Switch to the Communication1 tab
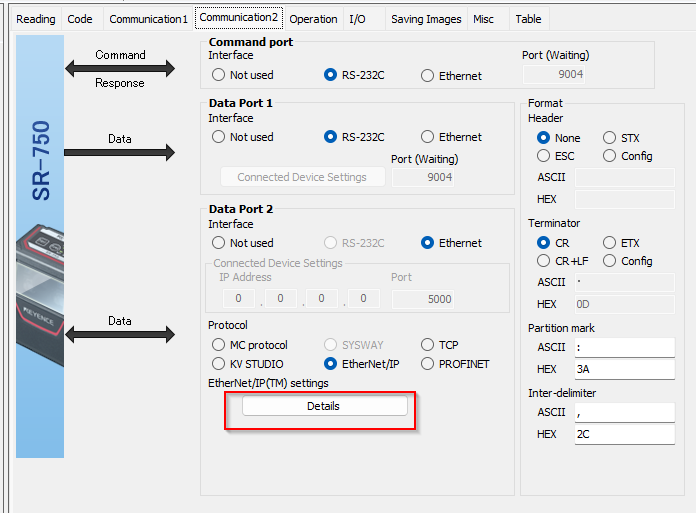The image size is (696, 513). (148, 19)
